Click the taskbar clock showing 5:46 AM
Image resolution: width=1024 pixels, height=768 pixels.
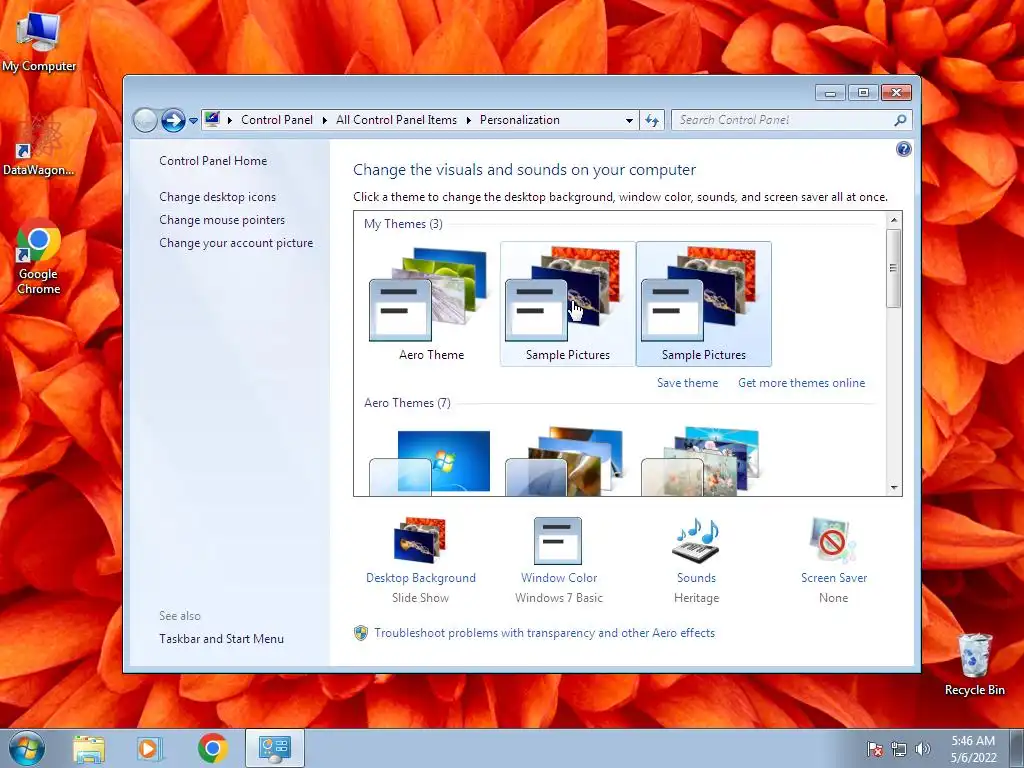tap(973, 749)
